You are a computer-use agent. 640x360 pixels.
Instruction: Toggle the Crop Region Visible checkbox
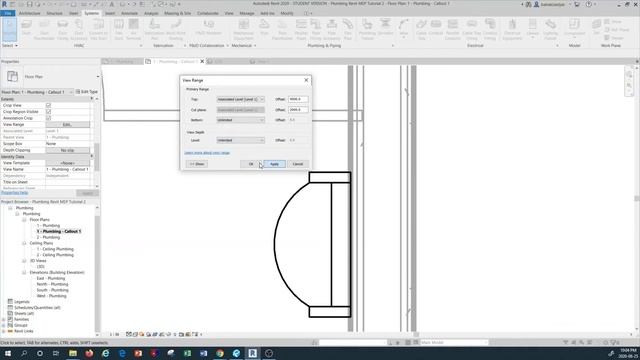49,111
